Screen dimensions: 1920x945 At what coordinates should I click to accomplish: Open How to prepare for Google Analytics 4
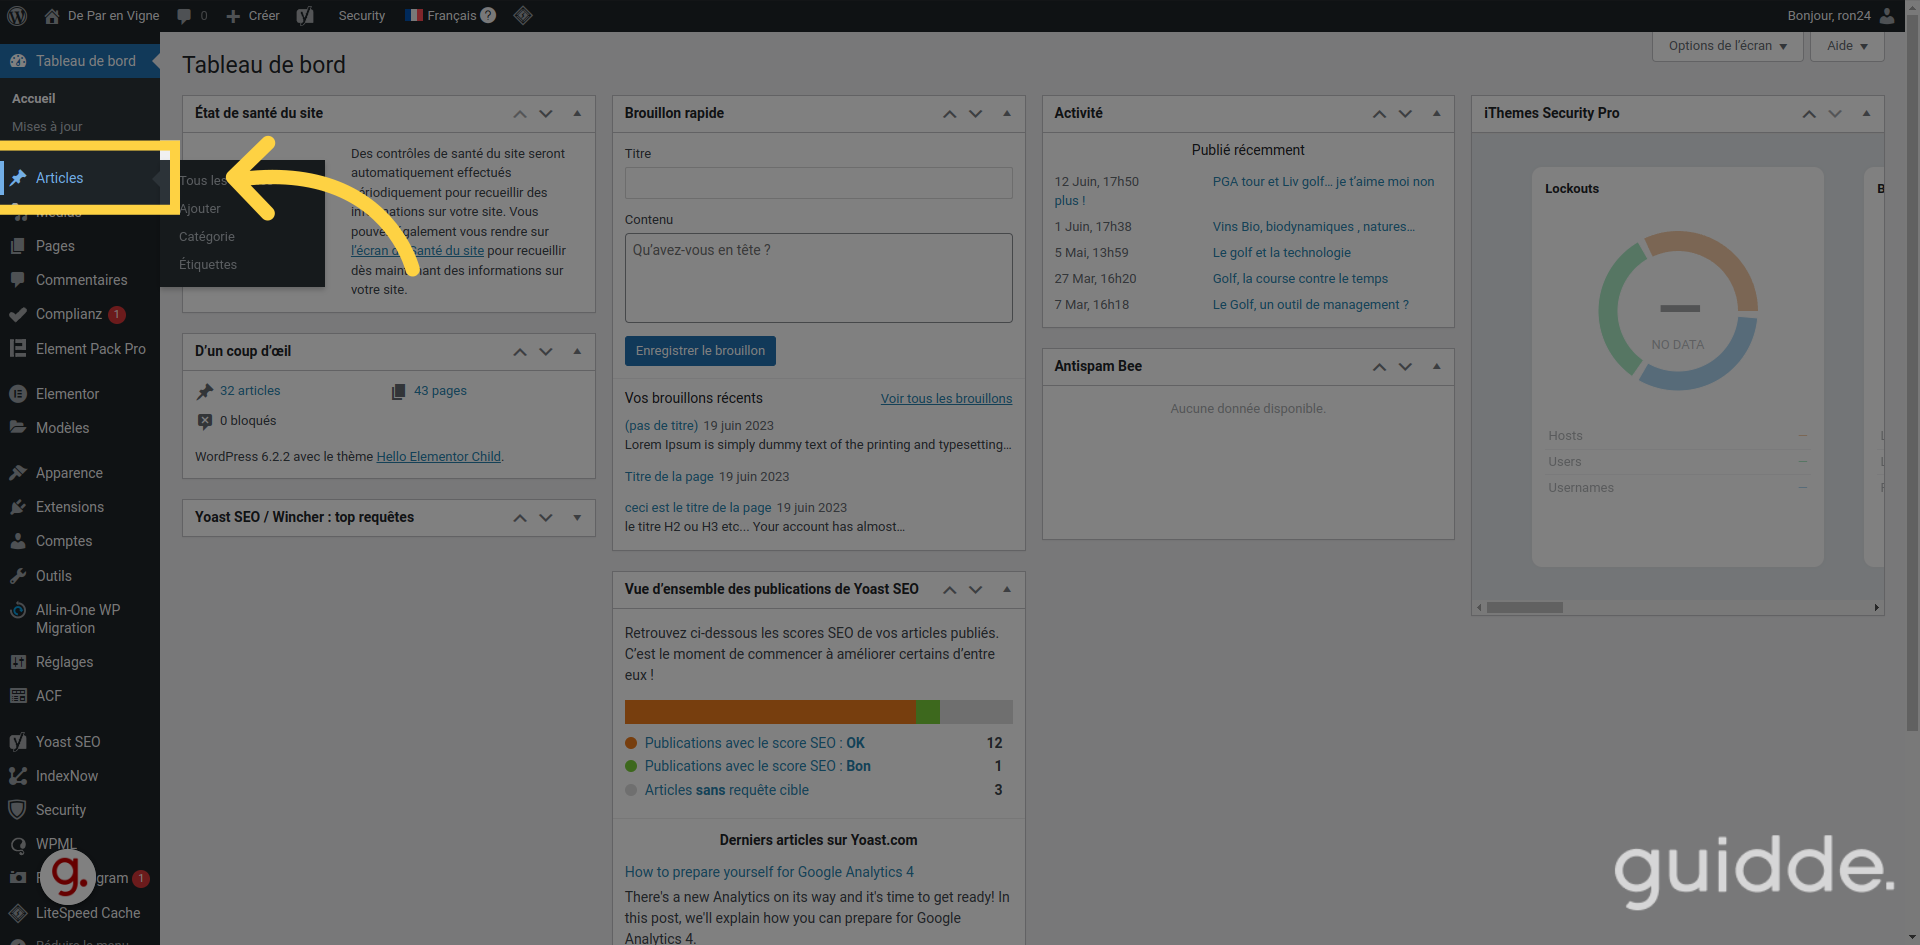(769, 873)
